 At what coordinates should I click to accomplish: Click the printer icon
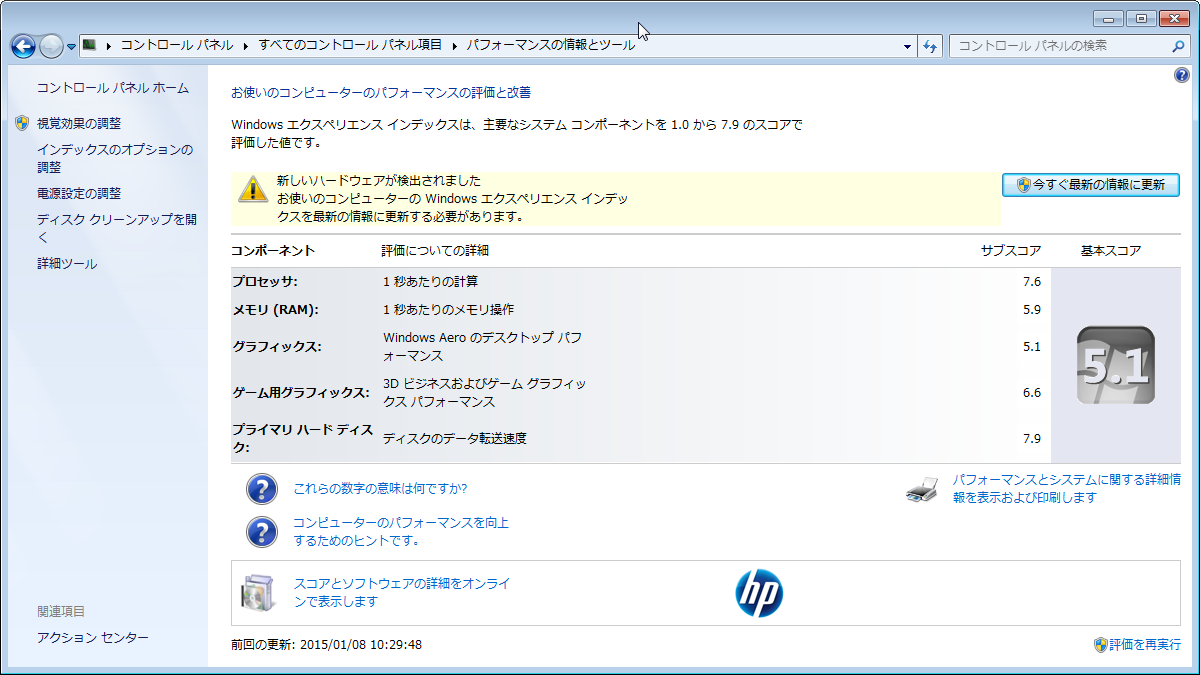point(922,489)
